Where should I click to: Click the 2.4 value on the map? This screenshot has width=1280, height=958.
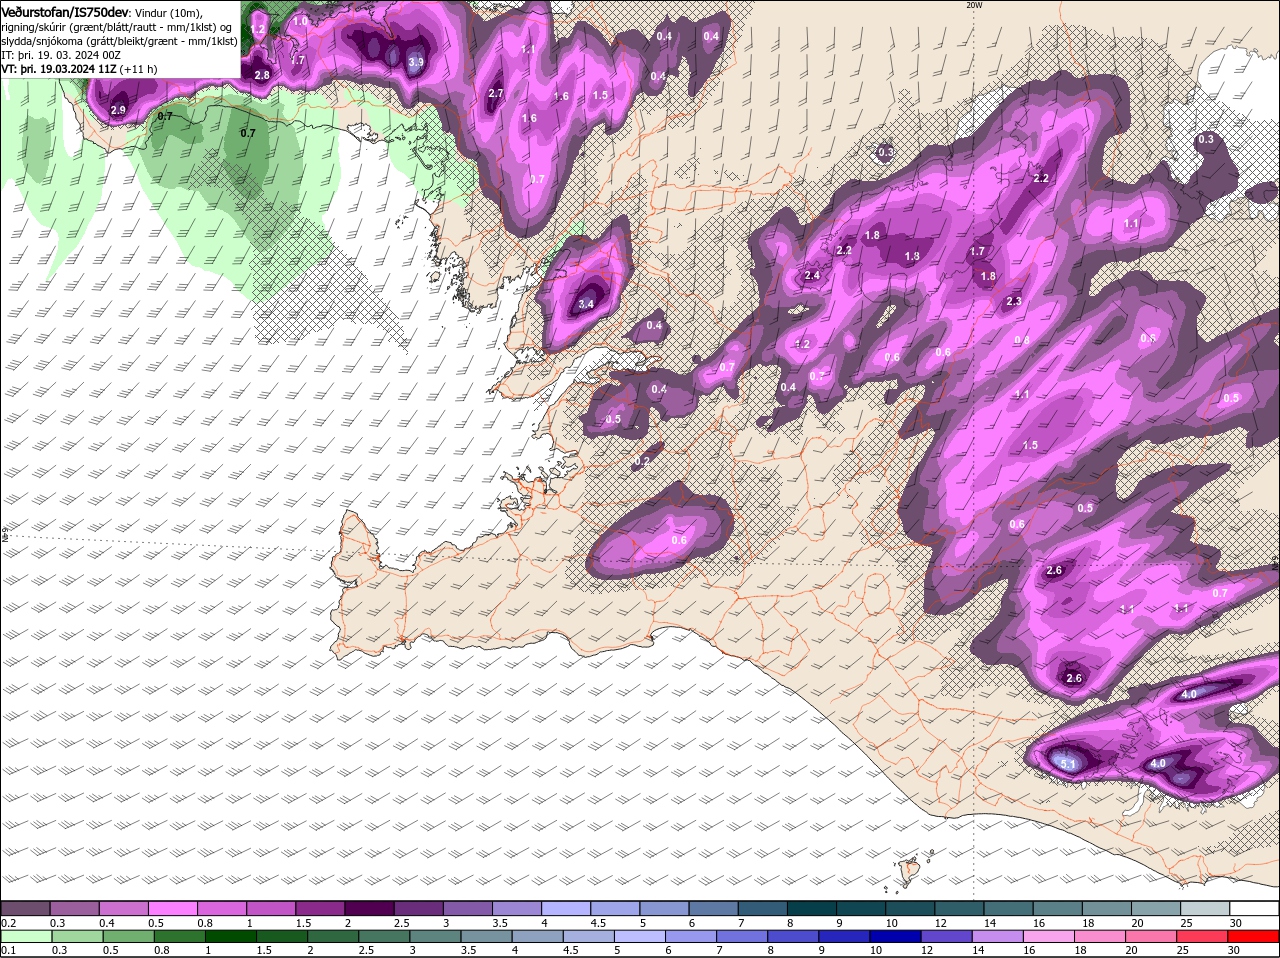click(x=812, y=275)
